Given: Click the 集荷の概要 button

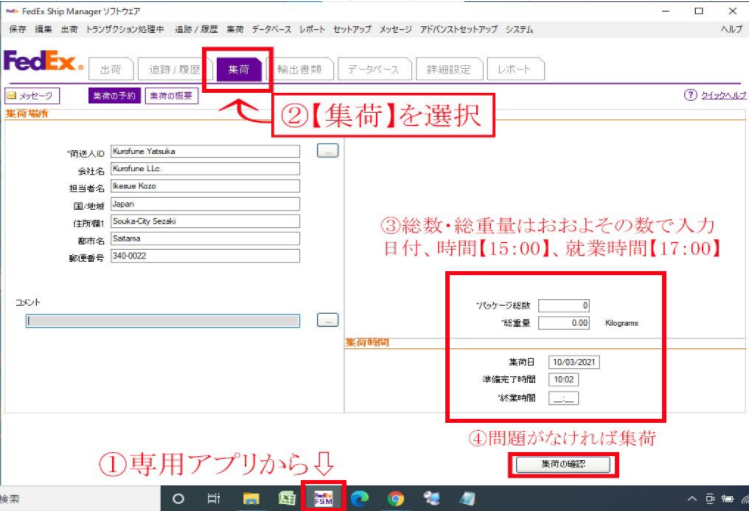Looking at the screenshot, I should pos(171,96).
